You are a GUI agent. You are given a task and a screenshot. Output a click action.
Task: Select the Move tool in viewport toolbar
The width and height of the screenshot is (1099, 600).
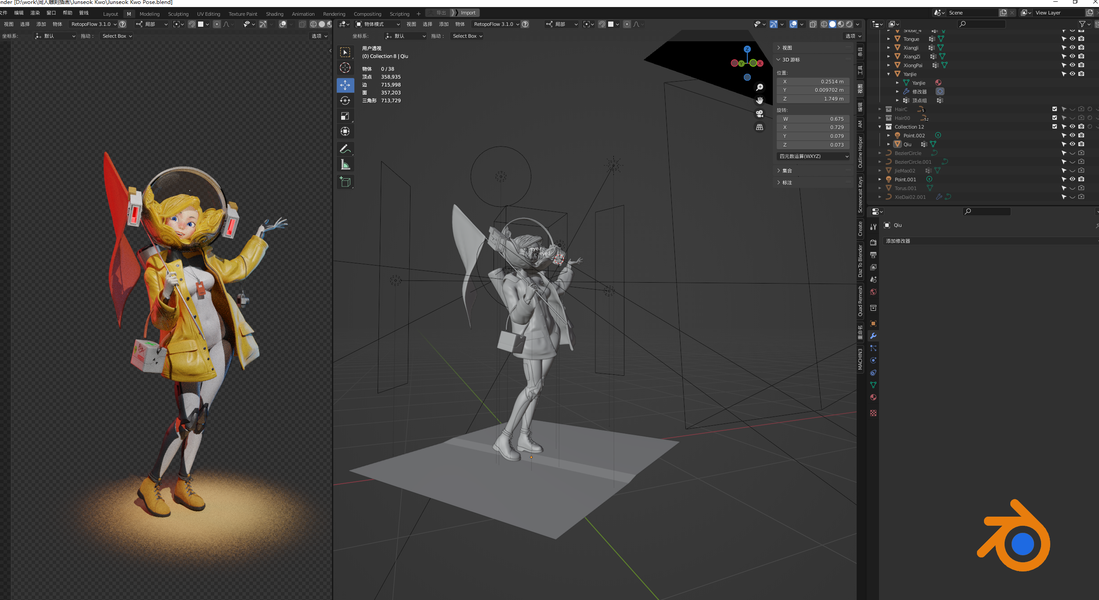345,85
